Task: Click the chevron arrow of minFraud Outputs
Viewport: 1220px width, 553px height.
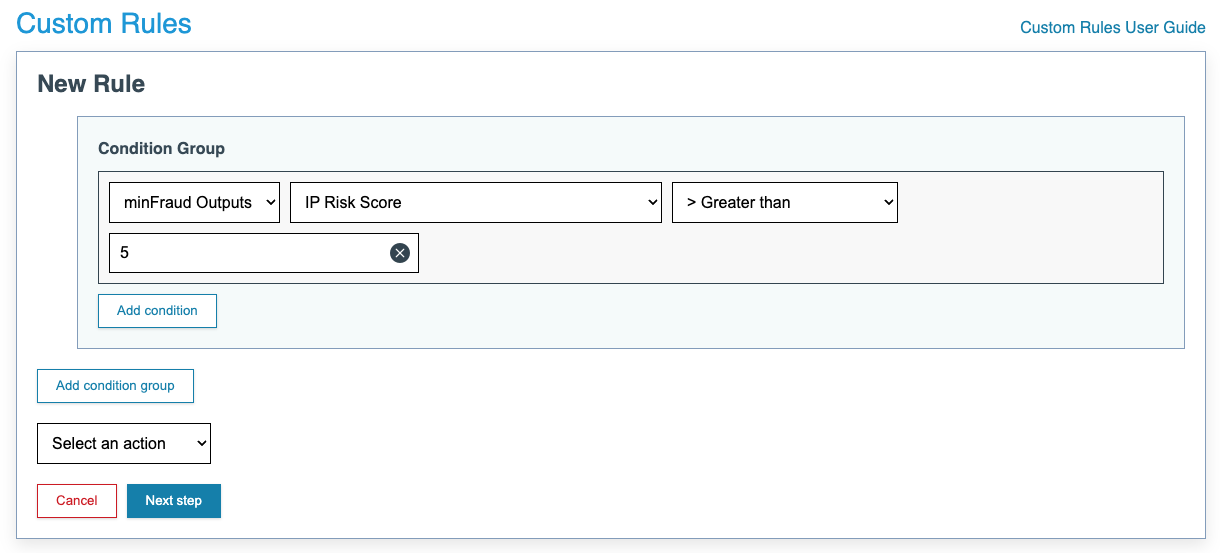Action: 270,202
